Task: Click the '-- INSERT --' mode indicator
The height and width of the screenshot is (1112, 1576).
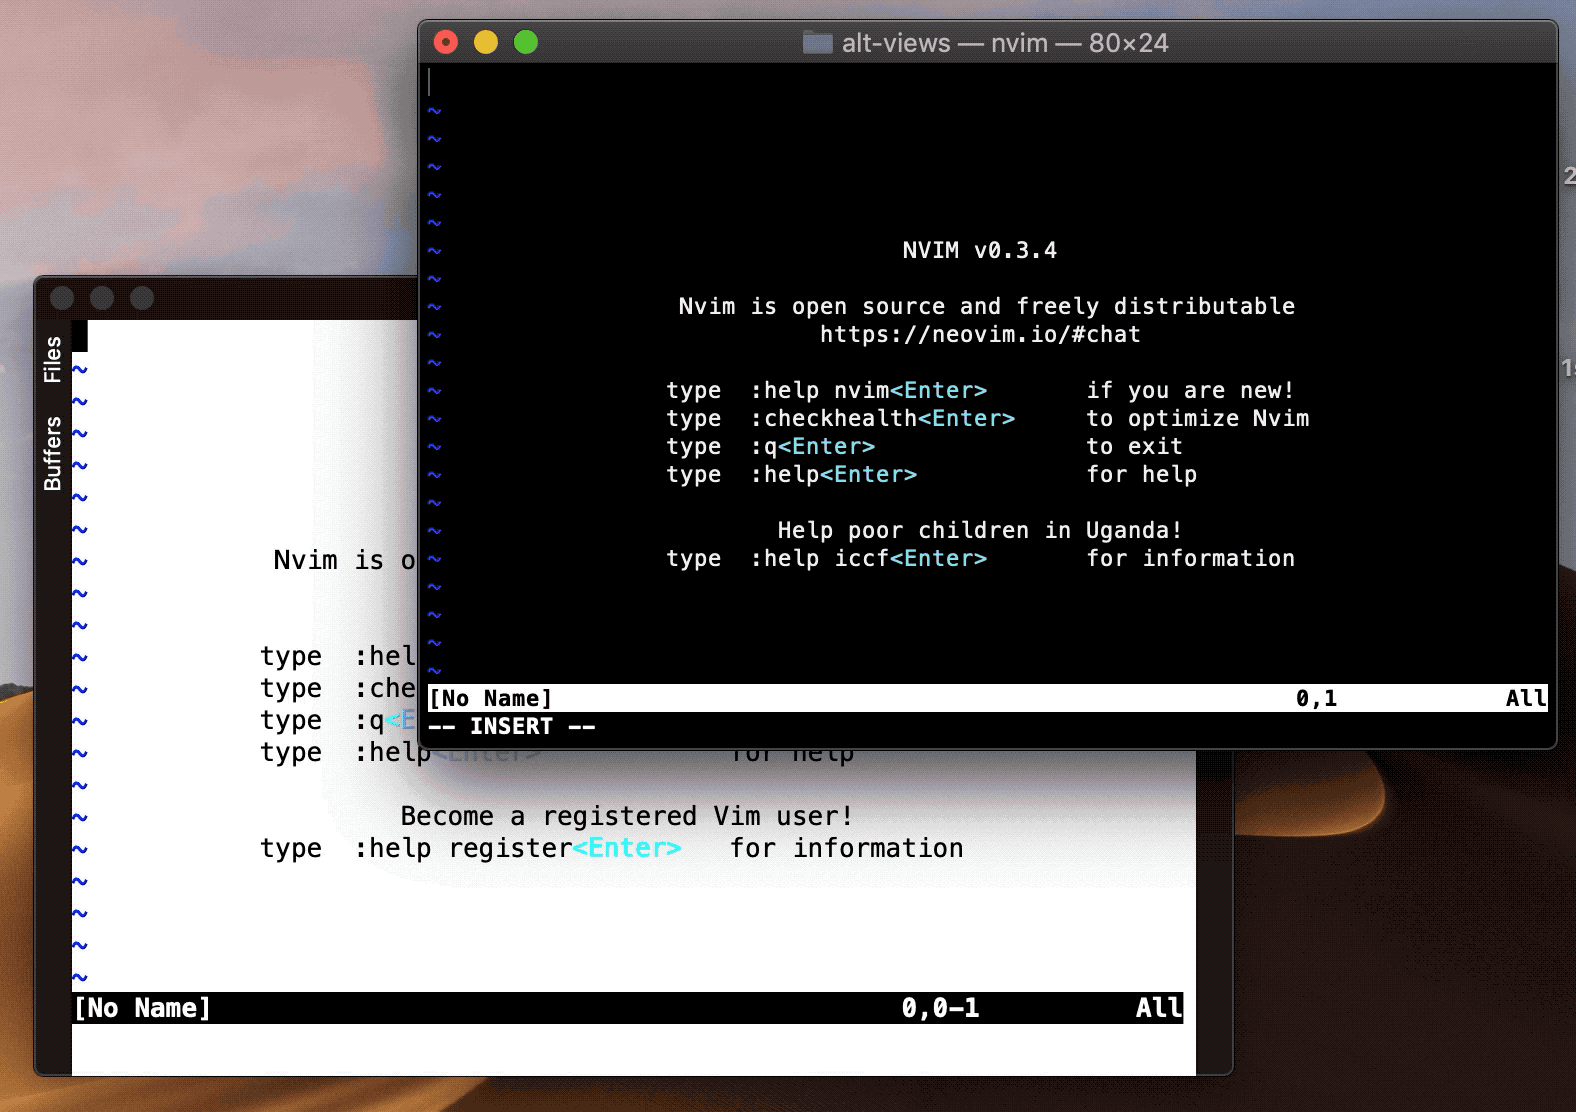Action: 512,726
